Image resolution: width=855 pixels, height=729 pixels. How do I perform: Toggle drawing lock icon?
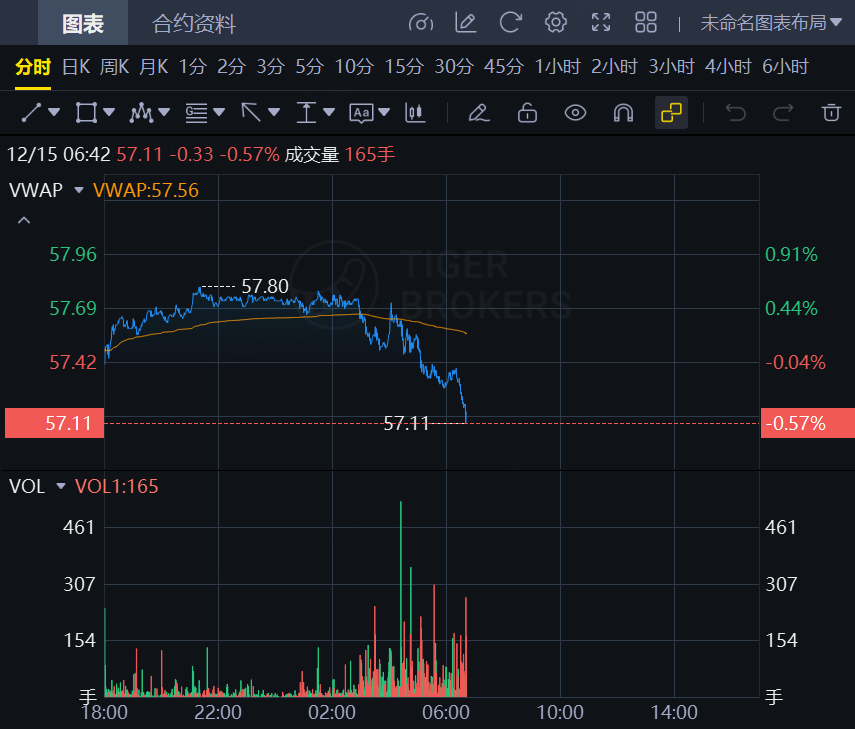coord(527,112)
